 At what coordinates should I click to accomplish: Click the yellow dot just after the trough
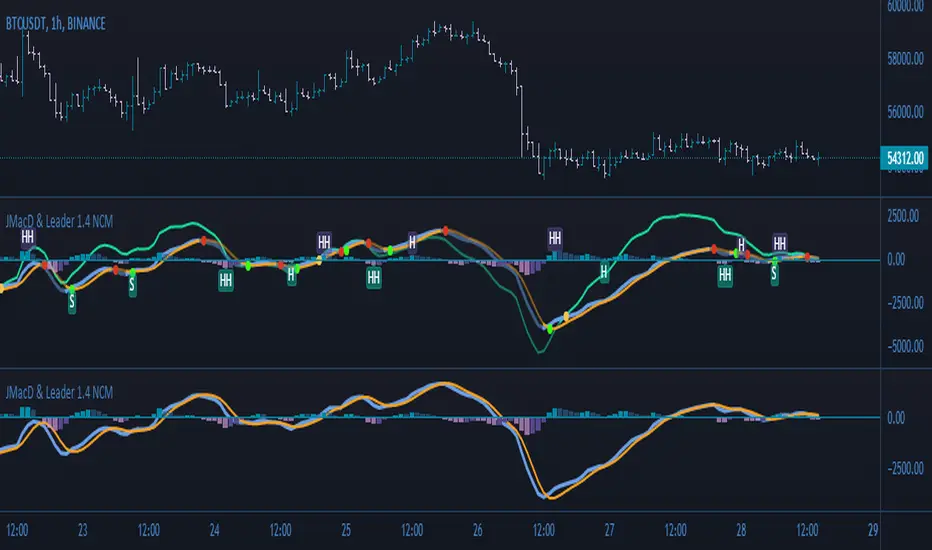(566, 317)
